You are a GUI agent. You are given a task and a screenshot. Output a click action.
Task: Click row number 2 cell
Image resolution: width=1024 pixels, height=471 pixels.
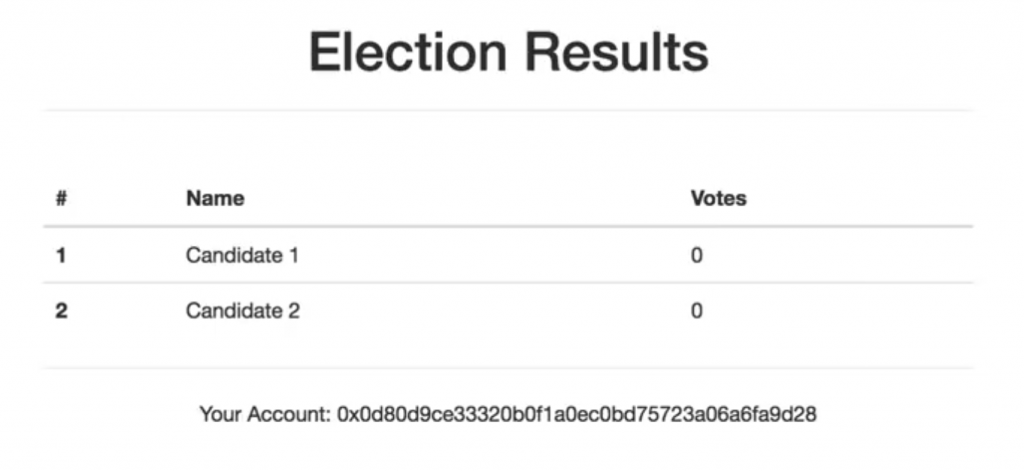(61, 310)
